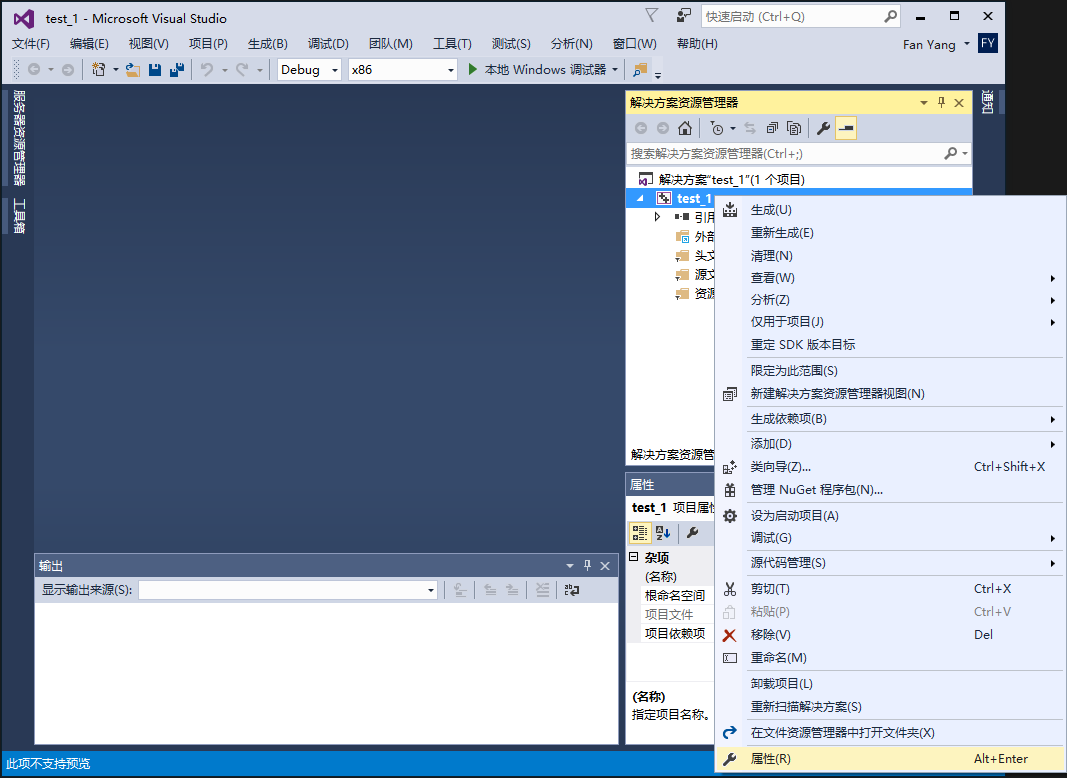1067x778 pixels.
Task: Click the Home icon in Solution Explorer
Action: 685,128
